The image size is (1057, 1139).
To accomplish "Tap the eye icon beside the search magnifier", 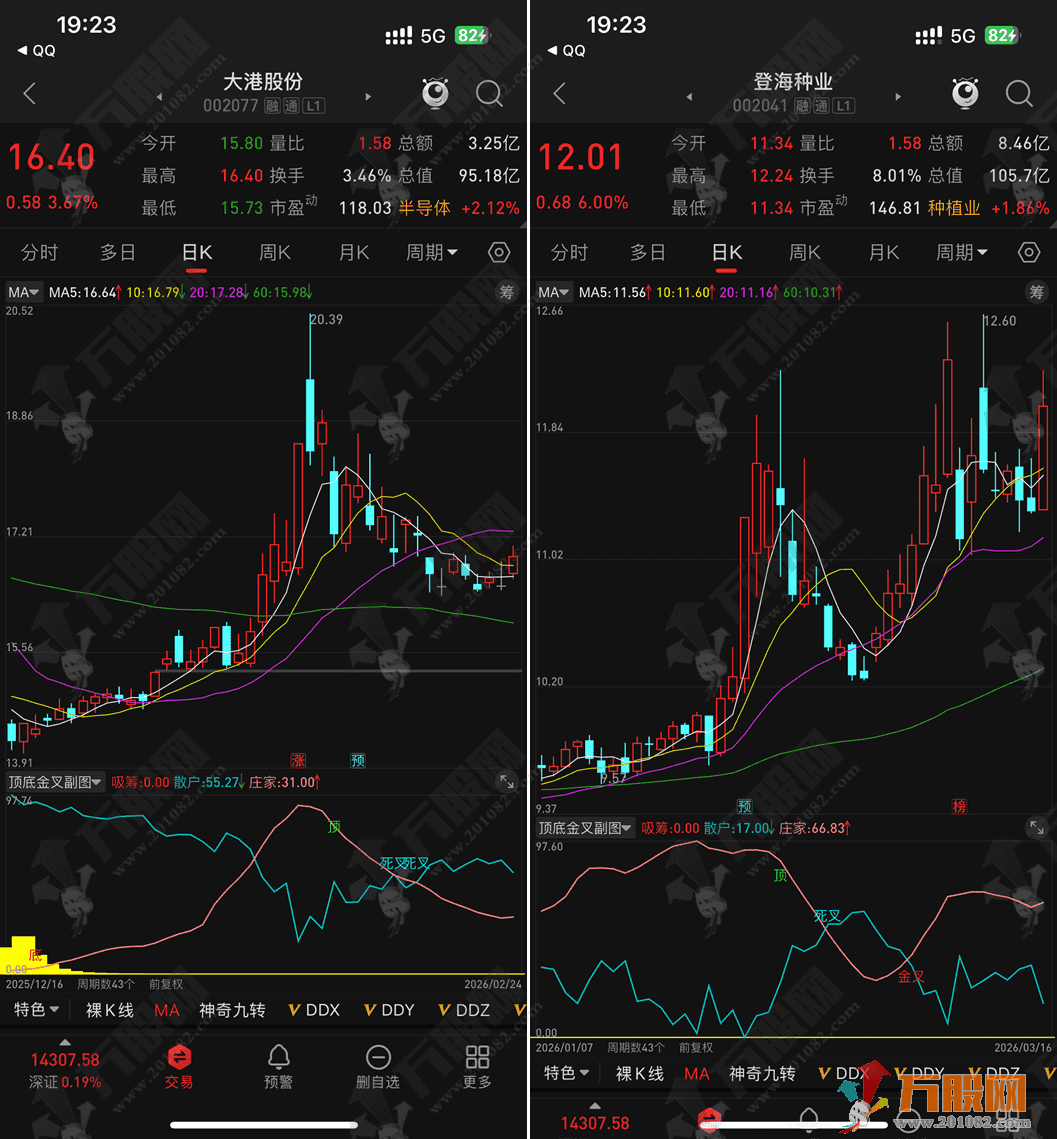I will click(434, 93).
